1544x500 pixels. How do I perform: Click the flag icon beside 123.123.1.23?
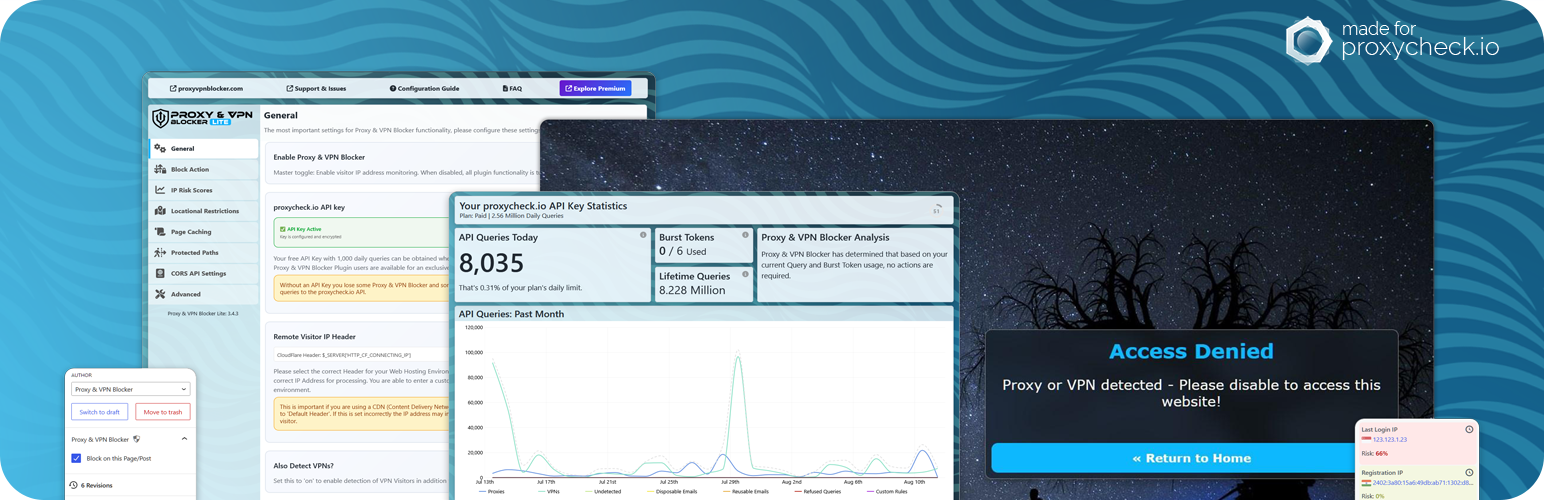(x=1366, y=439)
